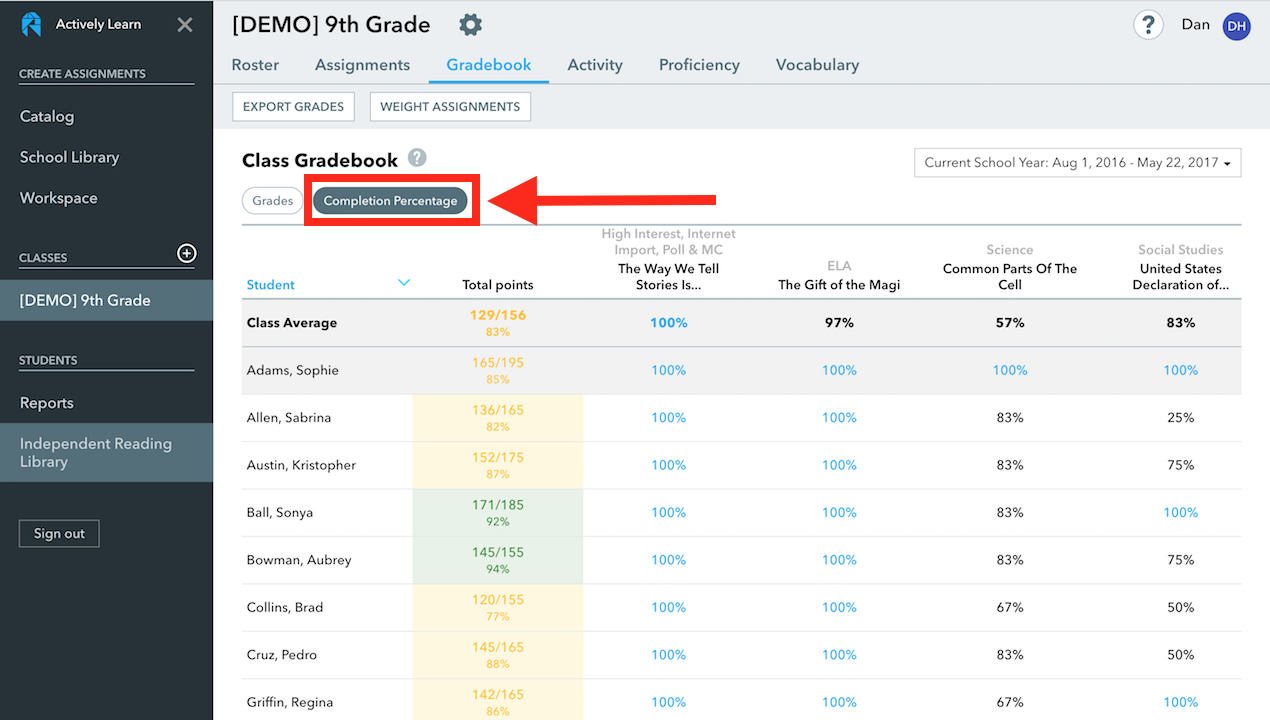1270x720 pixels.
Task: Select [DEMO] 9th Grade class in sidebar
Action: (x=106, y=300)
